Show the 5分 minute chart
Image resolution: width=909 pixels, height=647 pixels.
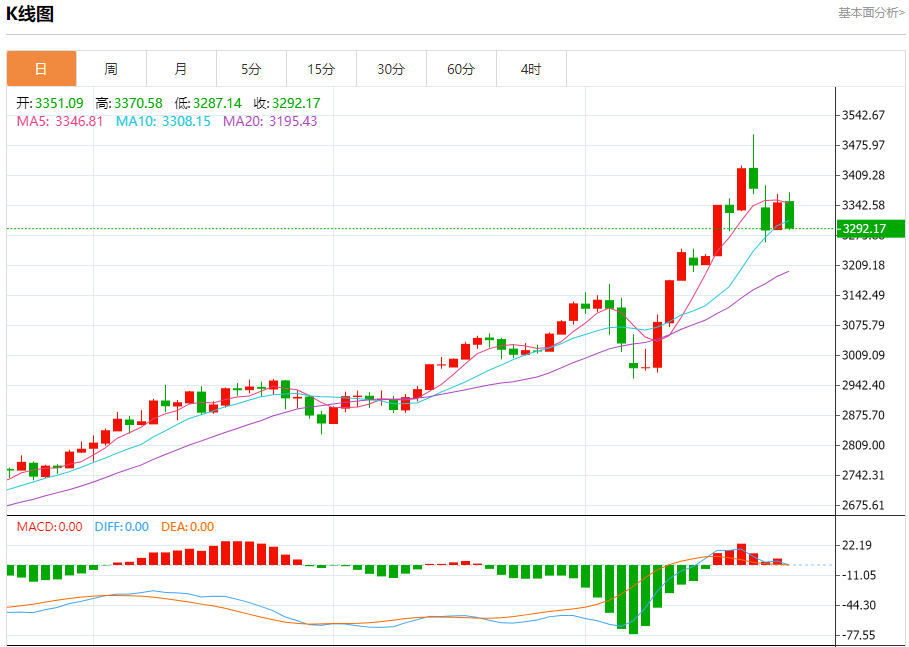click(251, 69)
